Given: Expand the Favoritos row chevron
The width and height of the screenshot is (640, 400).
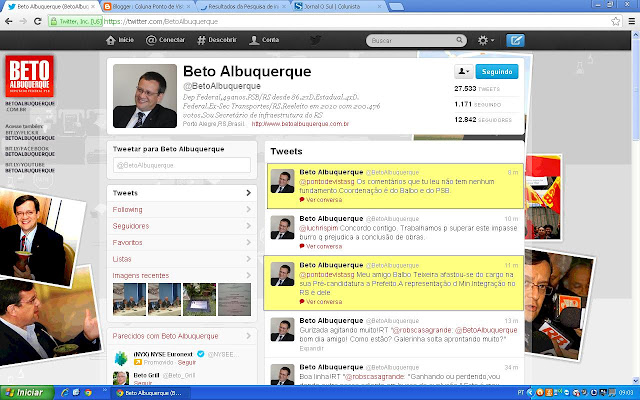Looking at the screenshot, I should tap(249, 242).
